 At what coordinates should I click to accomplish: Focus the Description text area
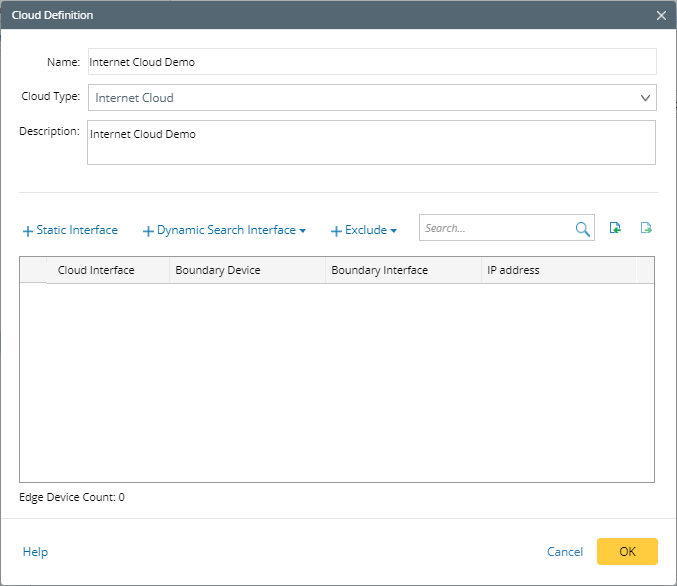372,142
